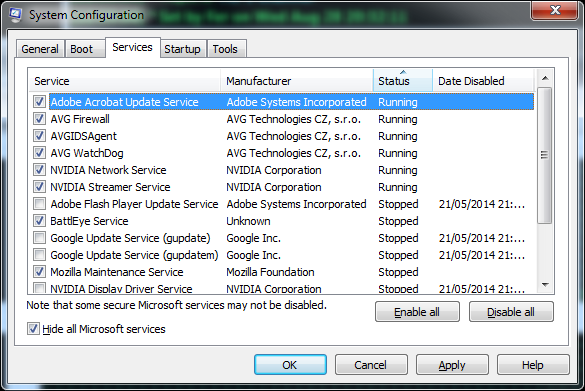Uncheck NVIDIA Network Service checkbox

(x=40, y=170)
